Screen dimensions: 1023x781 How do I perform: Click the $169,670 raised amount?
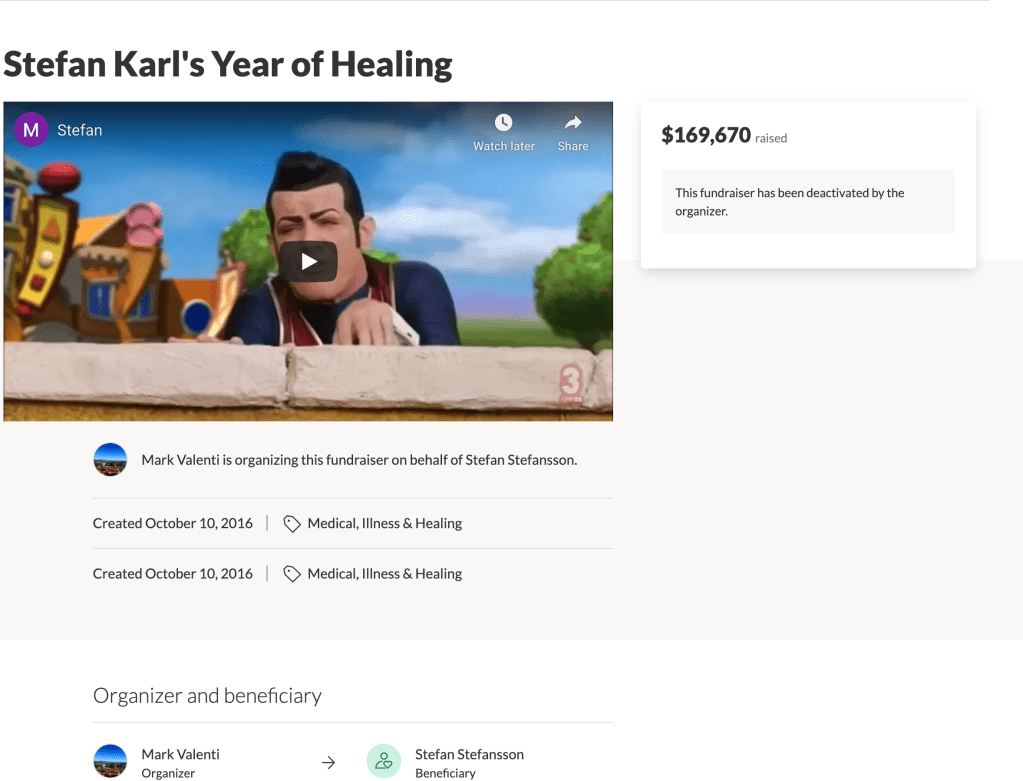[706, 135]
